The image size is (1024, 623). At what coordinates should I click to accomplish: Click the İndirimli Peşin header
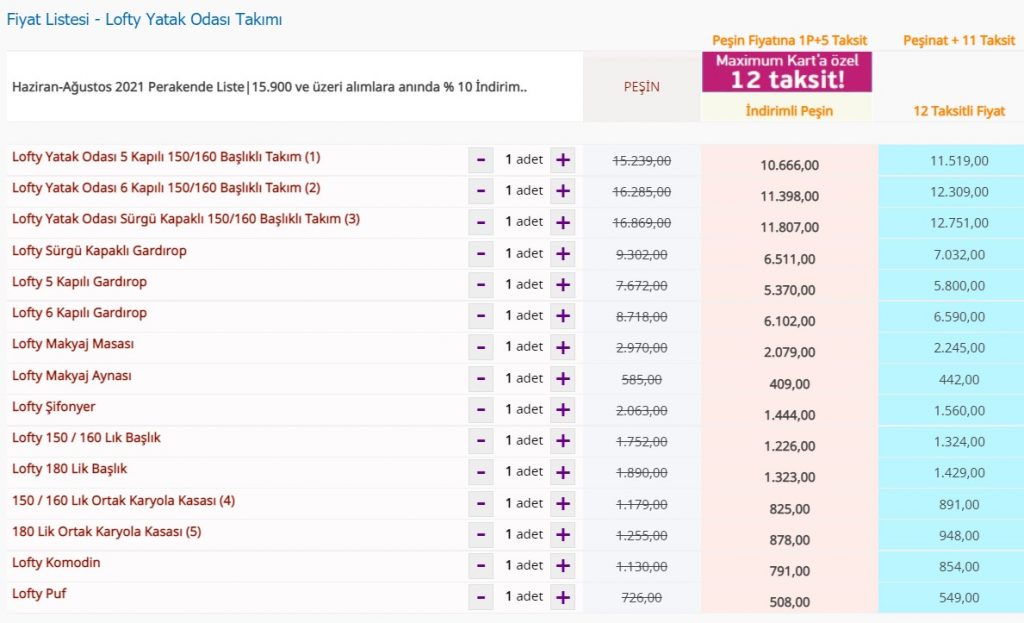[788, 111]
